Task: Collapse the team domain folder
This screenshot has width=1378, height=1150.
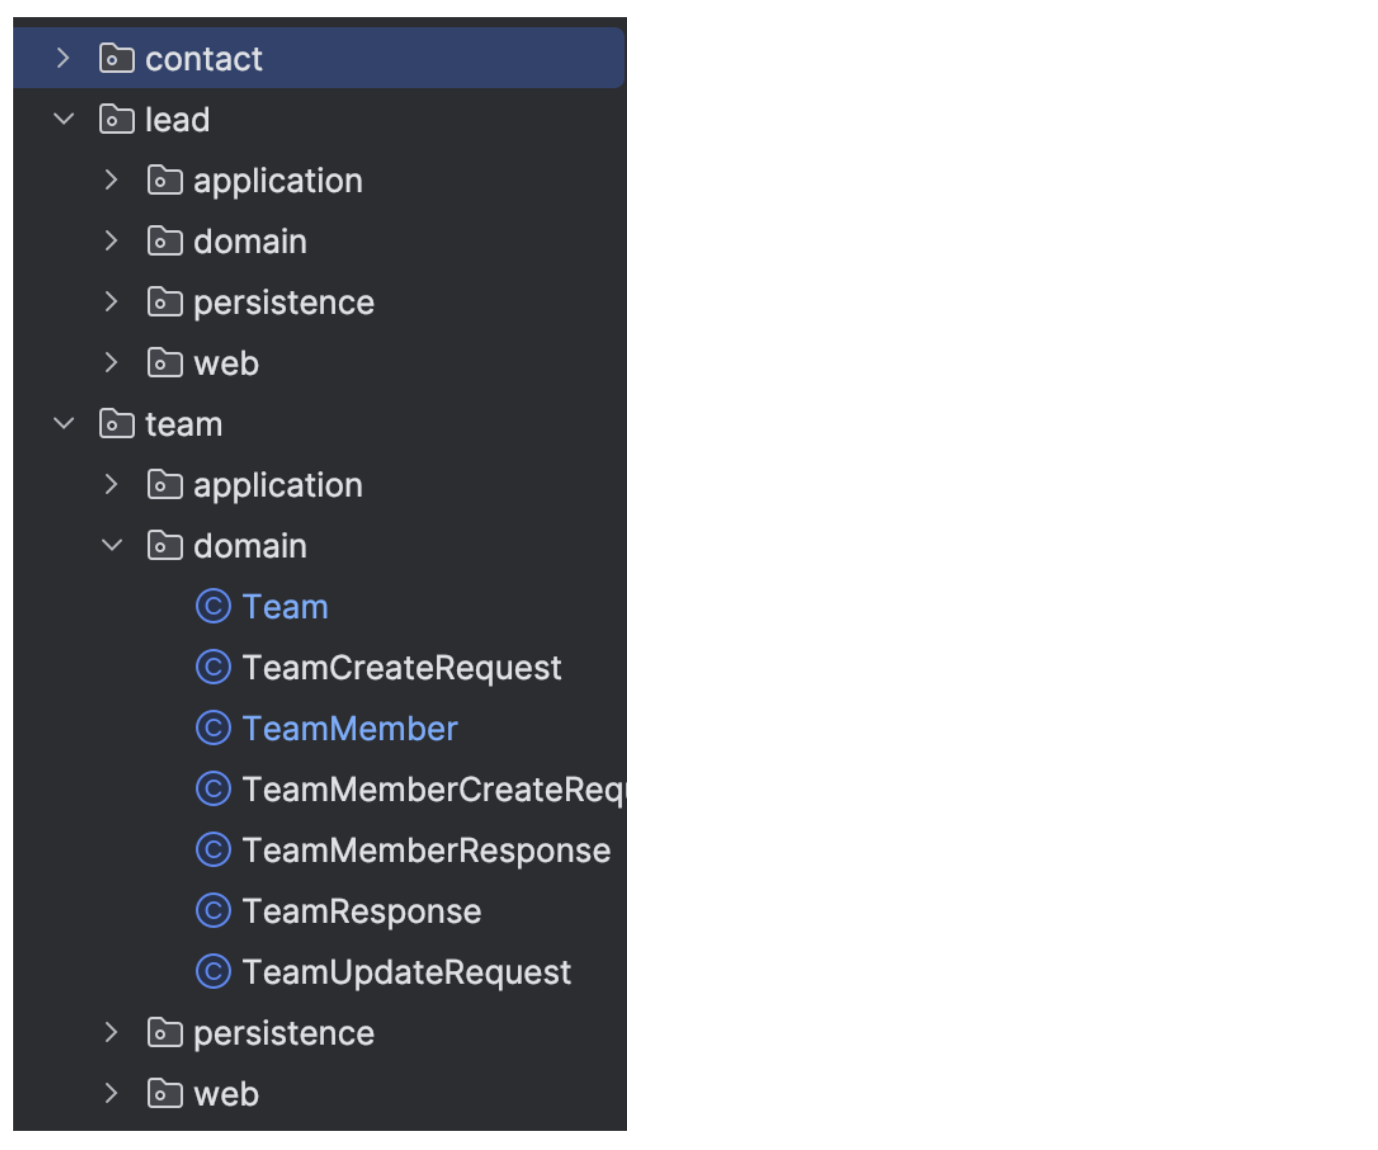Action: click(x=112, y=546)
